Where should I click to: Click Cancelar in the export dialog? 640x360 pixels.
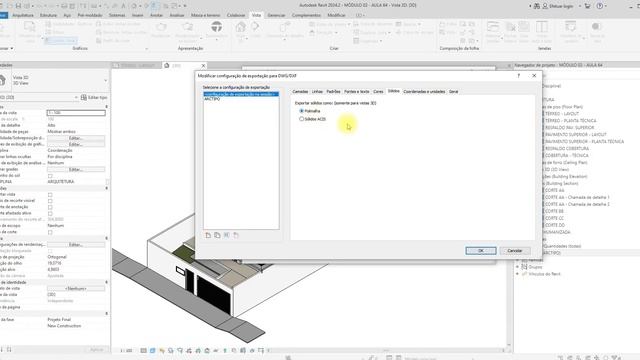[515, 251]
